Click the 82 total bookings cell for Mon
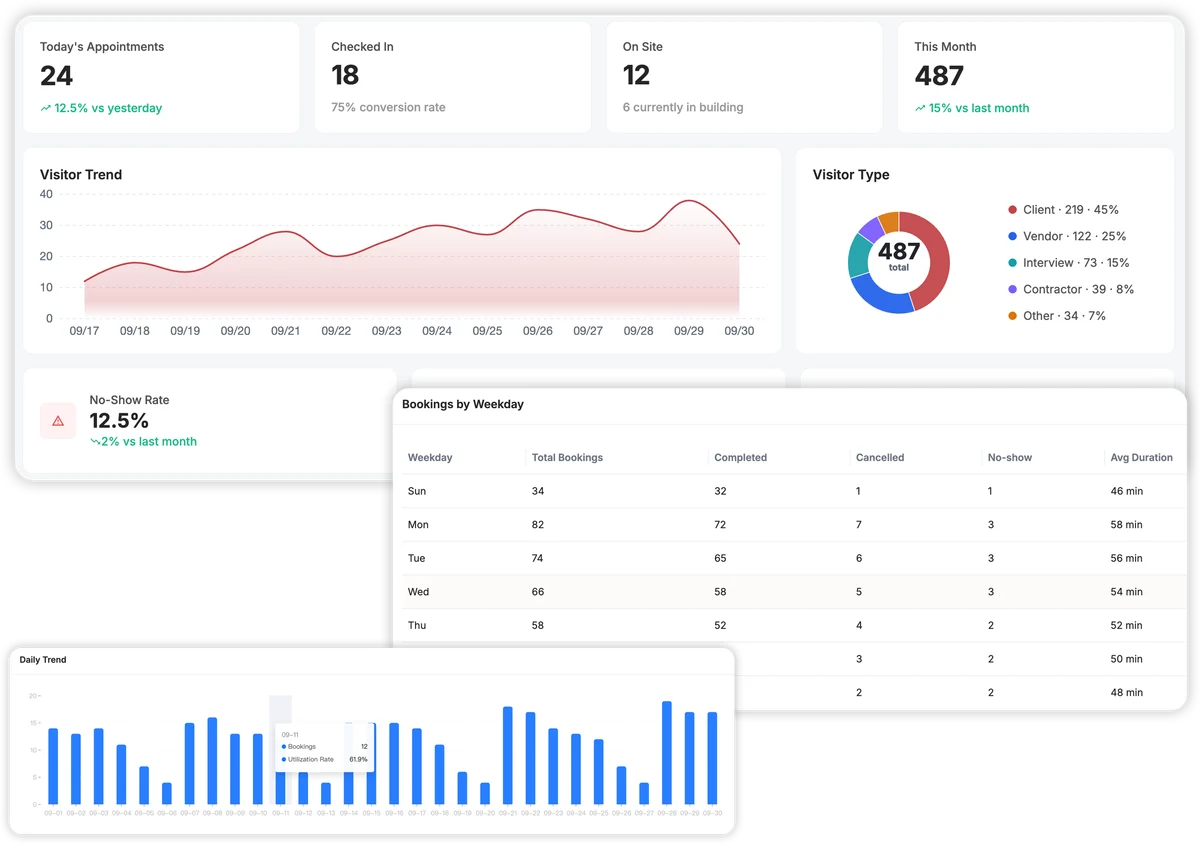This screenshot has height=844, width=1200. tap(538, 524)
